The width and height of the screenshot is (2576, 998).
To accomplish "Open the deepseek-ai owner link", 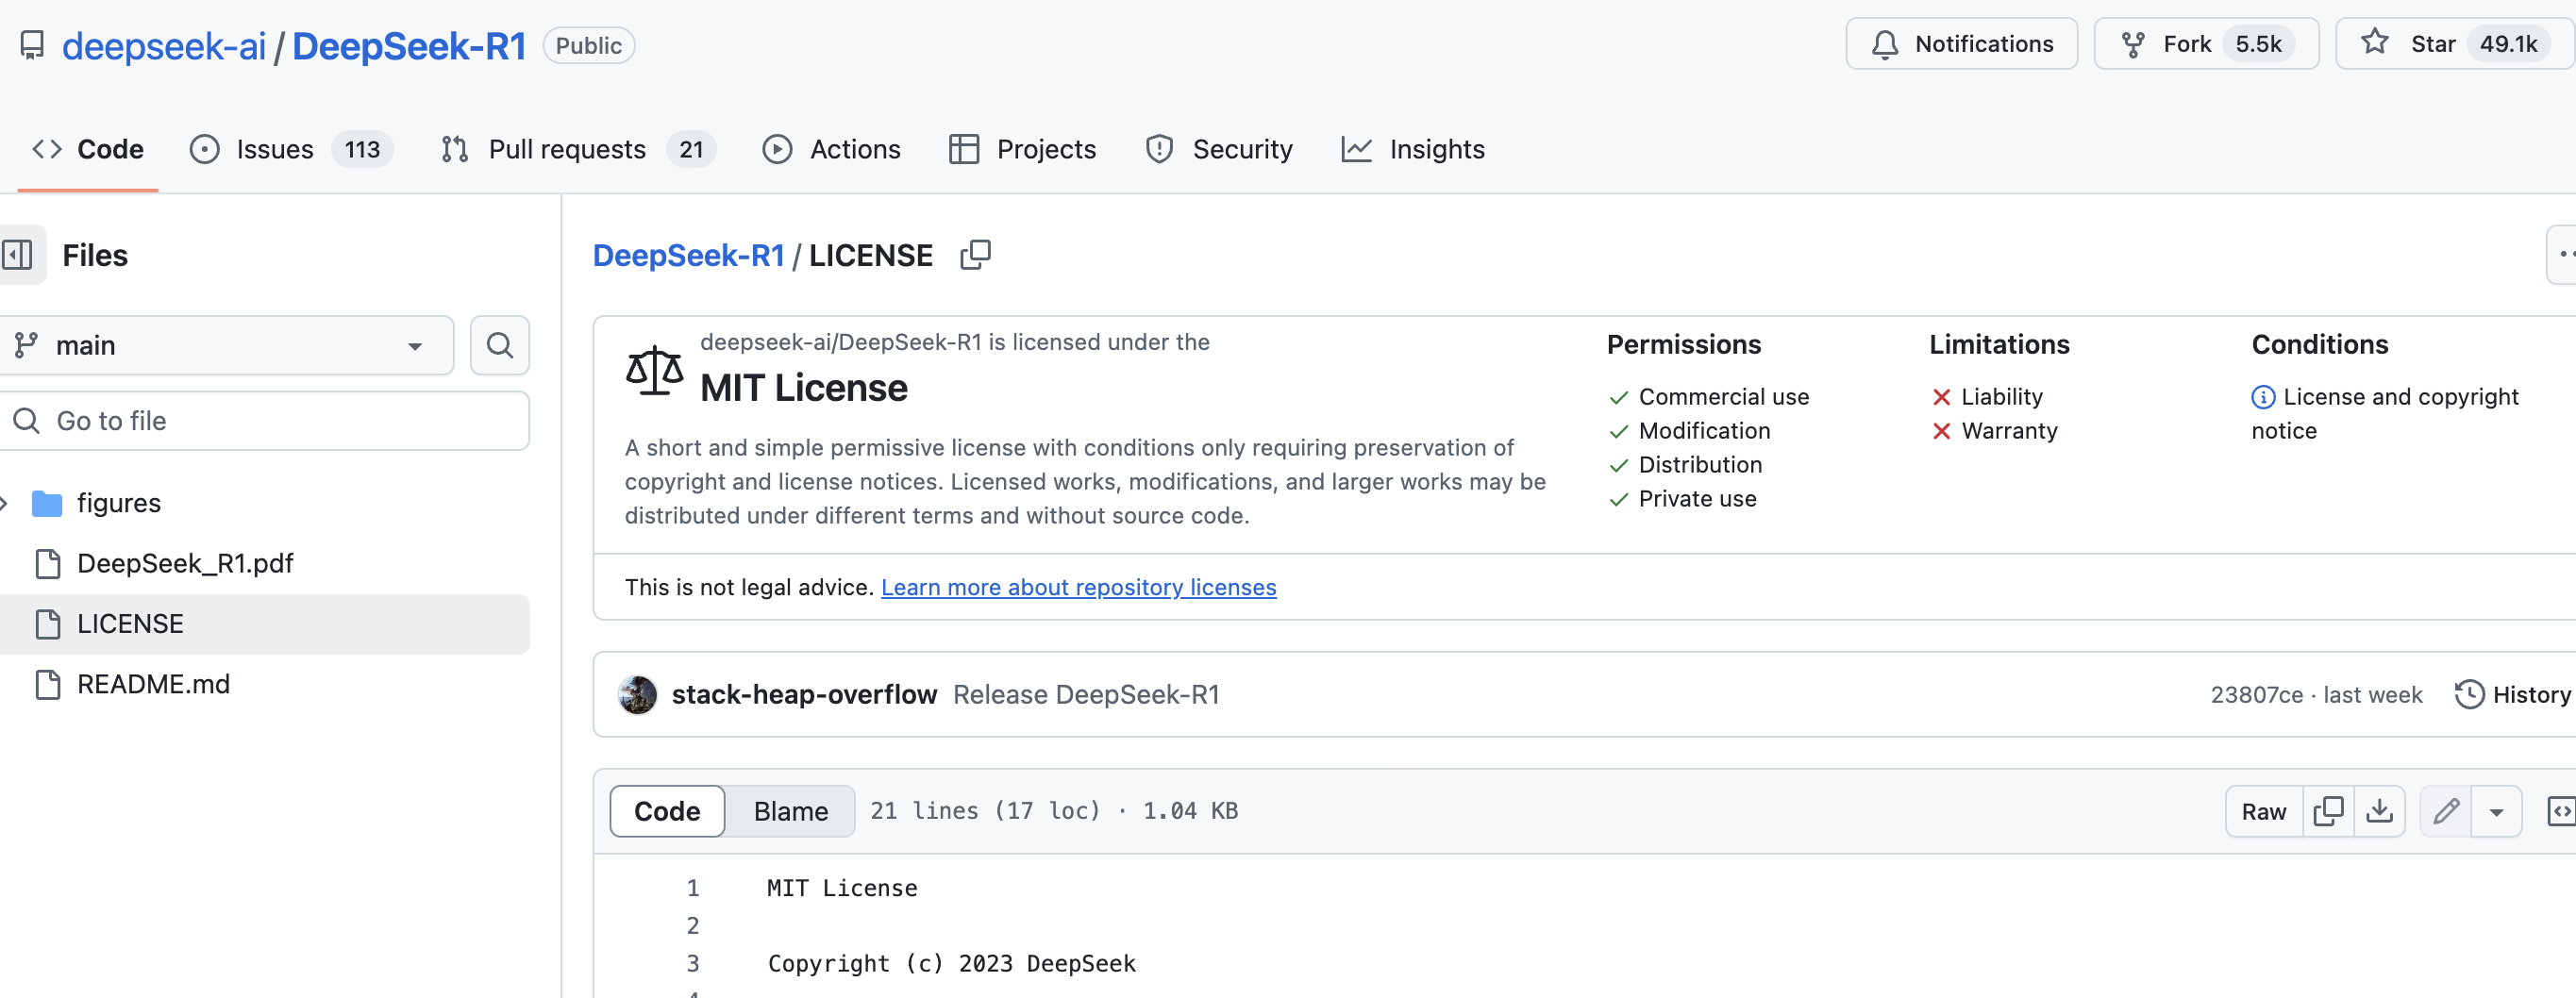I will [164, 46].
